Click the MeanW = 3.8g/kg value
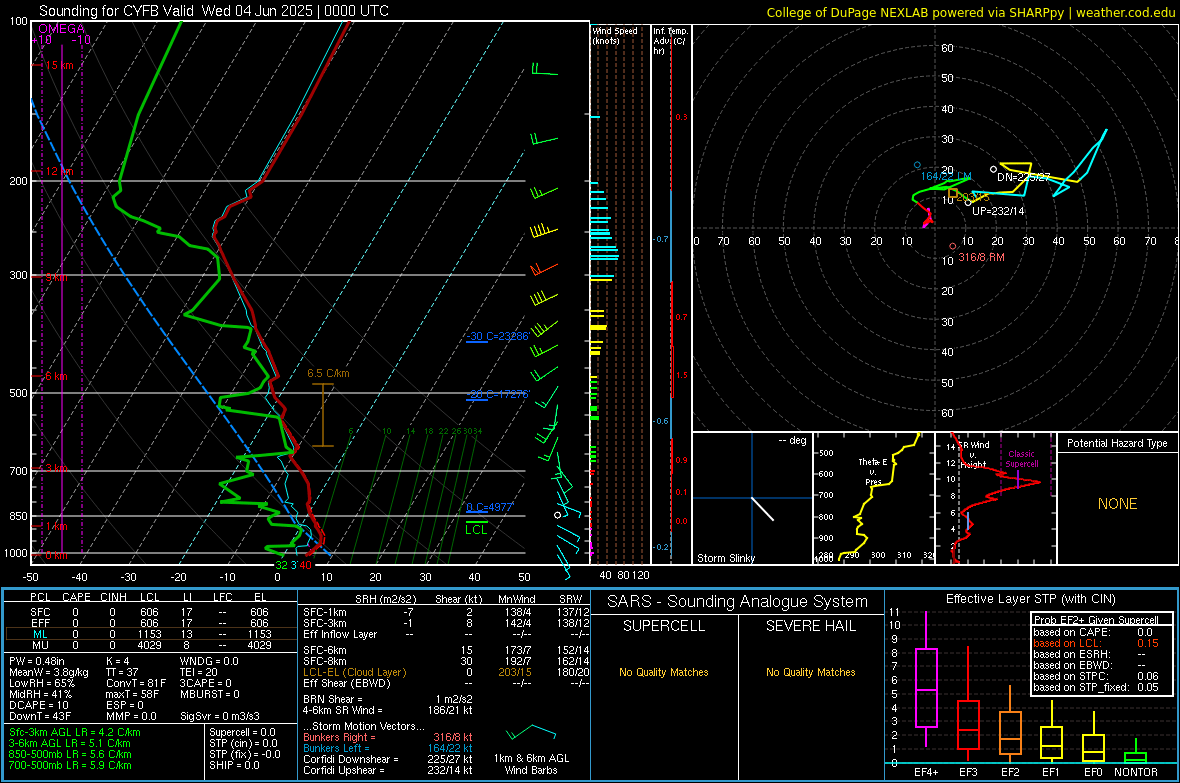This screenshot has height=783, width=1180. pos(49,672)
